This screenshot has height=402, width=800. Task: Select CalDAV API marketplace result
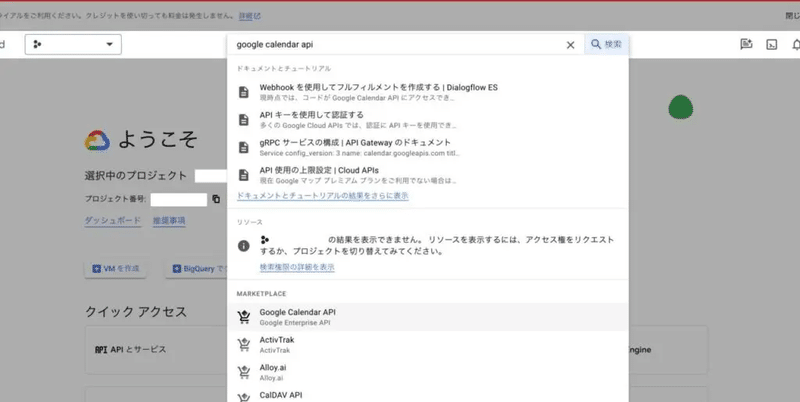click(x=428, y=394)
